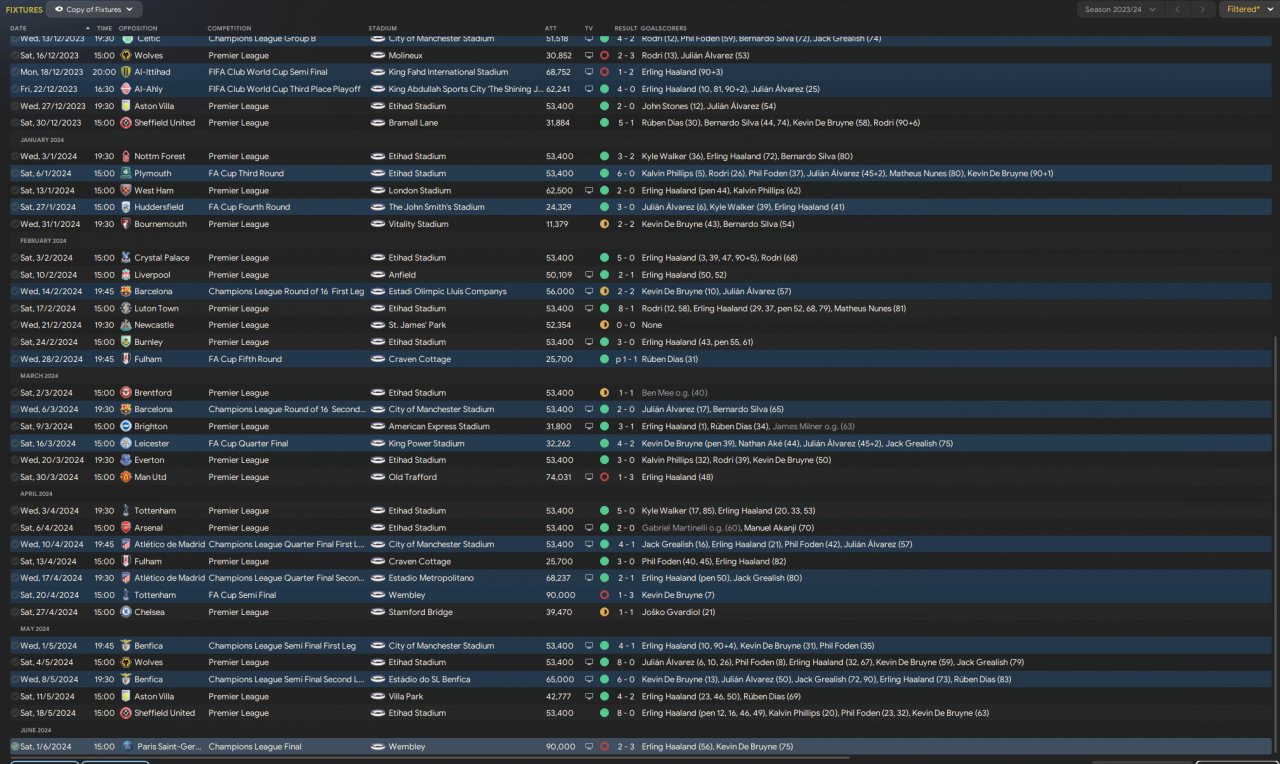Open the 0 - 0 result against Newcastle
Screen dimensions: 1280x764
coord(625,325)
